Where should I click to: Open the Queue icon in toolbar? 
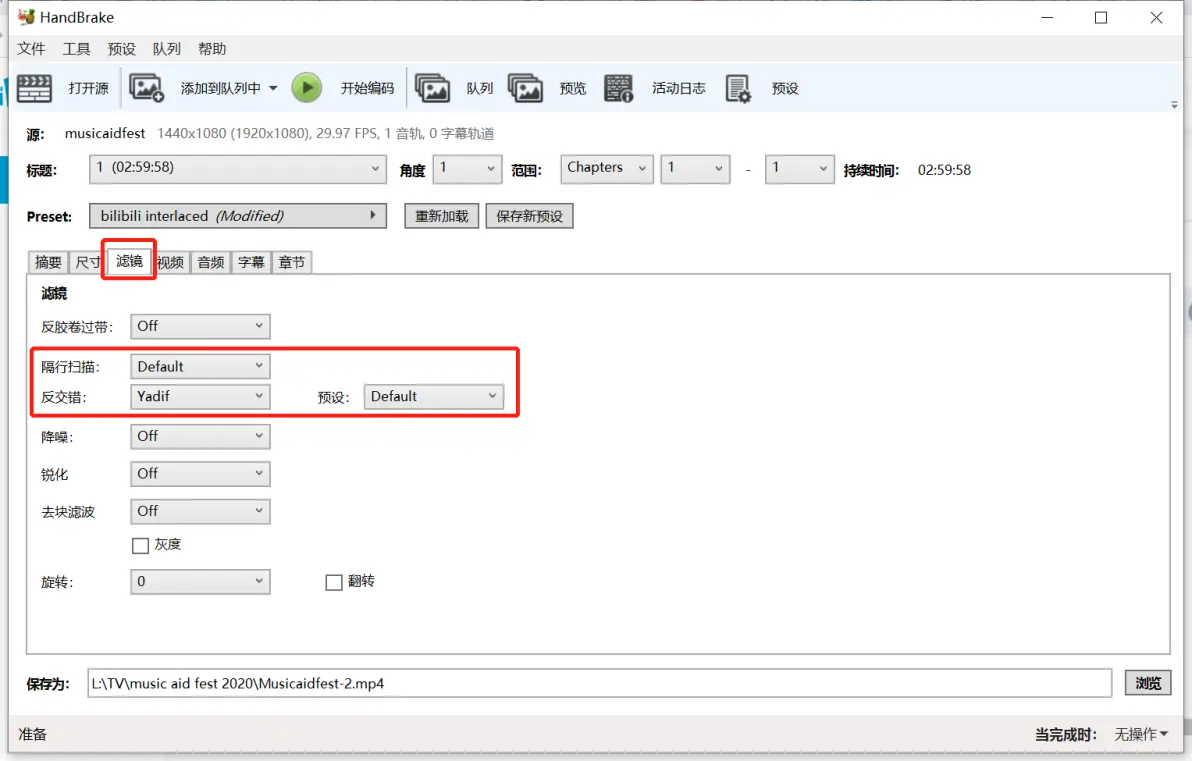(x=433, y=88)
